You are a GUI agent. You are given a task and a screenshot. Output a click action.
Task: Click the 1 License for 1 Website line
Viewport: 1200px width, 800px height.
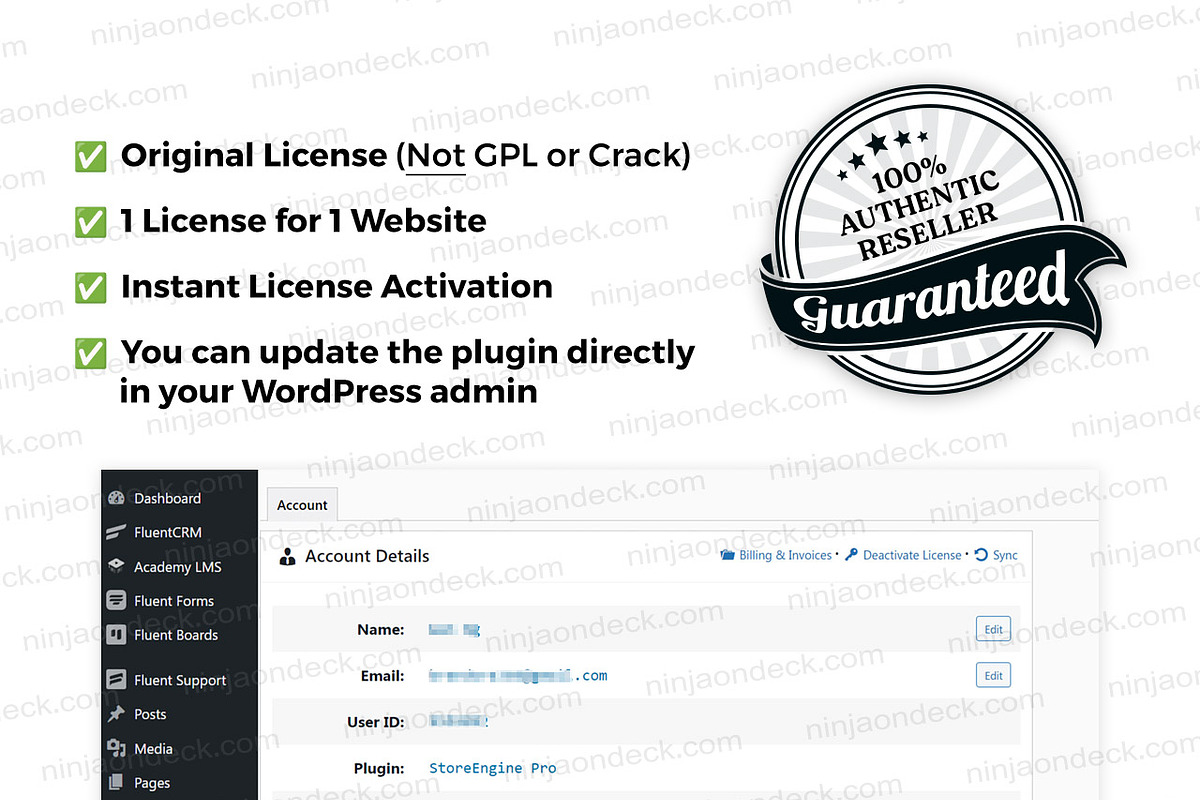click(303, 221)
